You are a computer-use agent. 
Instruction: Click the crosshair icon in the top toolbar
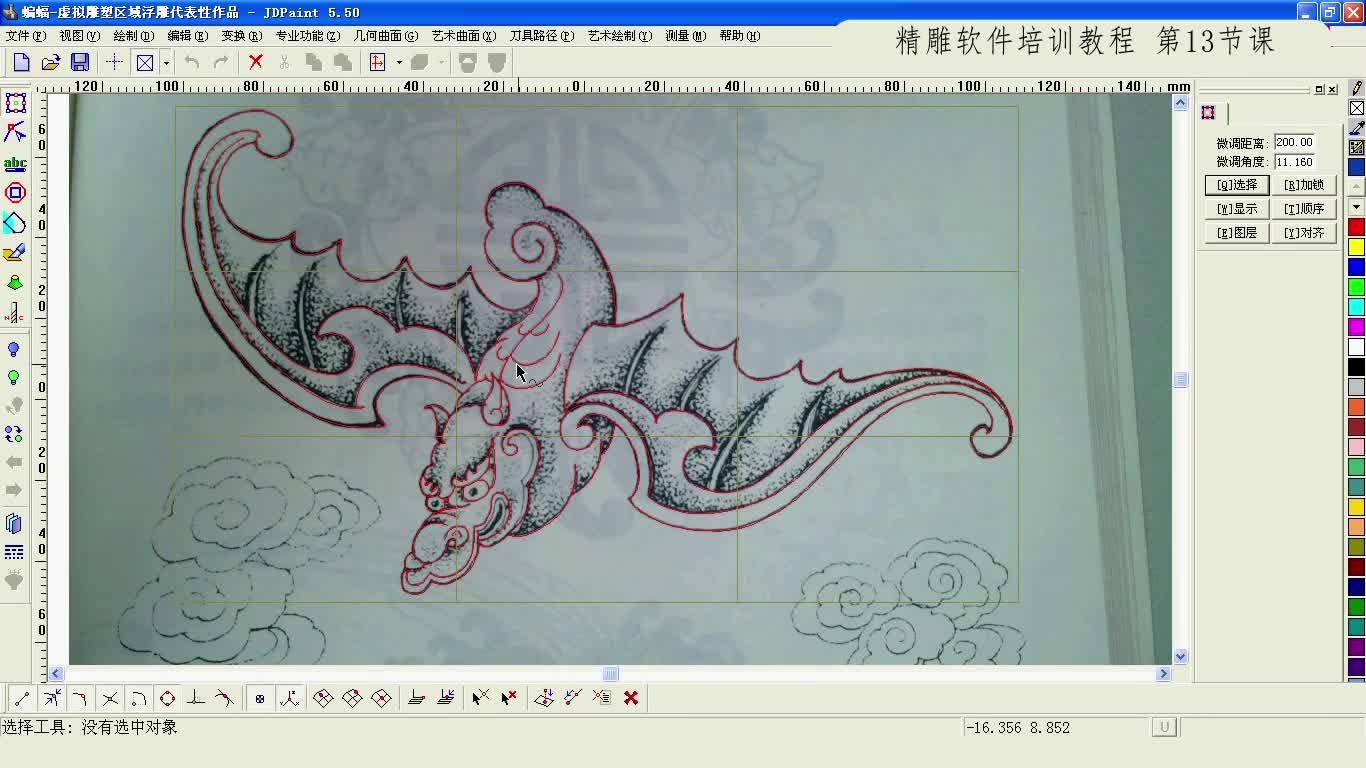click(115, 62)
